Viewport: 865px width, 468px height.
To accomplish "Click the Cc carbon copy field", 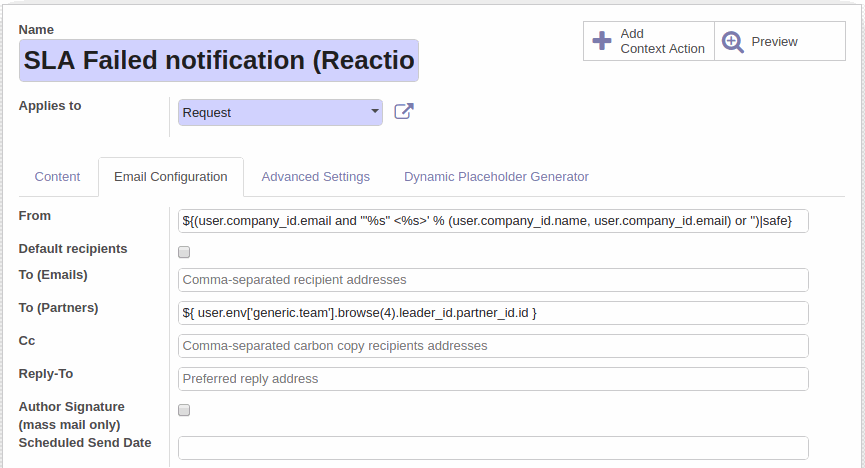I will (x=493, y=346).
